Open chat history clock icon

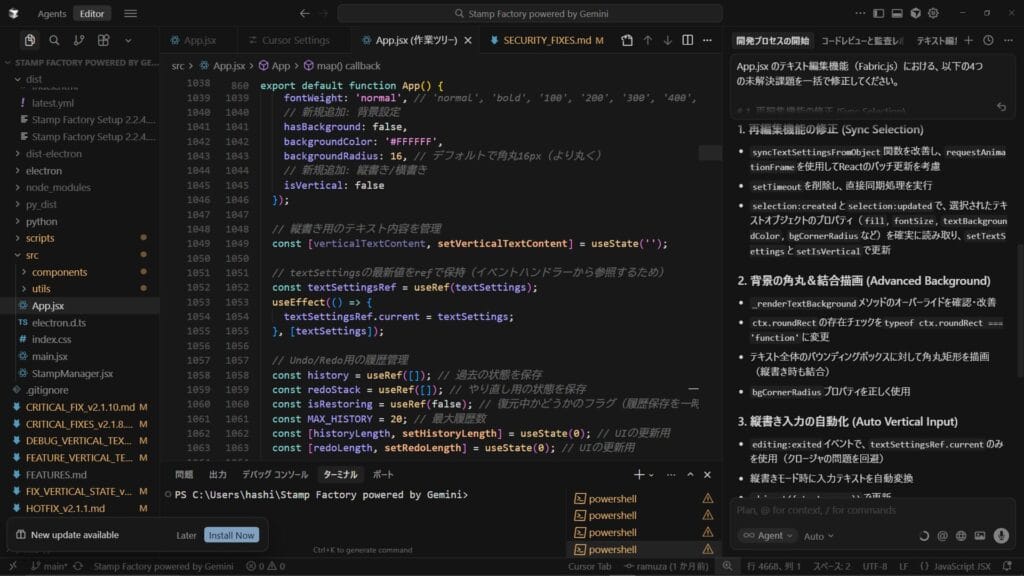(x=988, y=41)
